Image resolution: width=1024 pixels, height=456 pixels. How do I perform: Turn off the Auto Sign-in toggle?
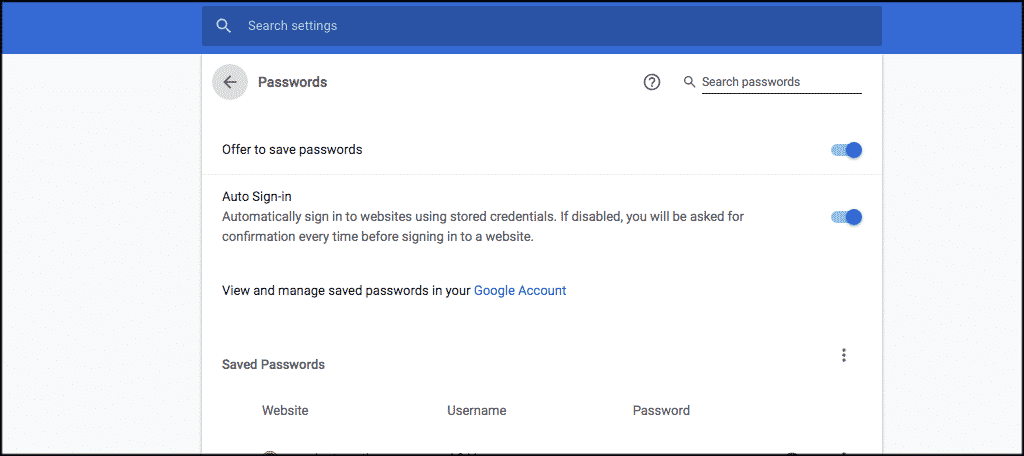846,217
